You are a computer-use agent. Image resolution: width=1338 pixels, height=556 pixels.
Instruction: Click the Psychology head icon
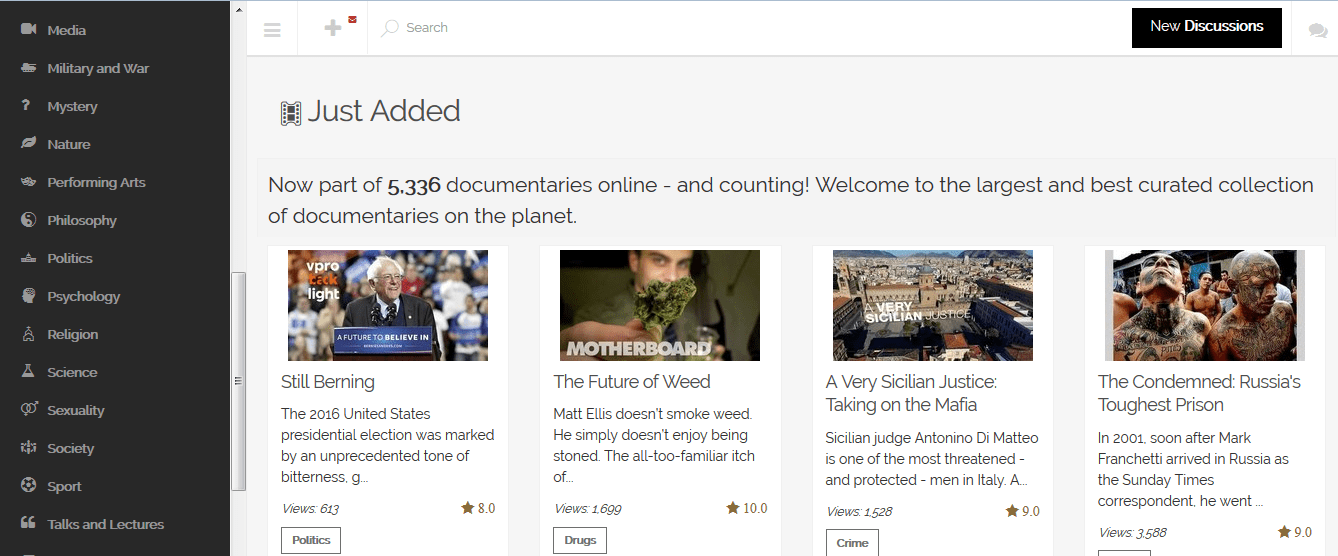tap(28, 296)
